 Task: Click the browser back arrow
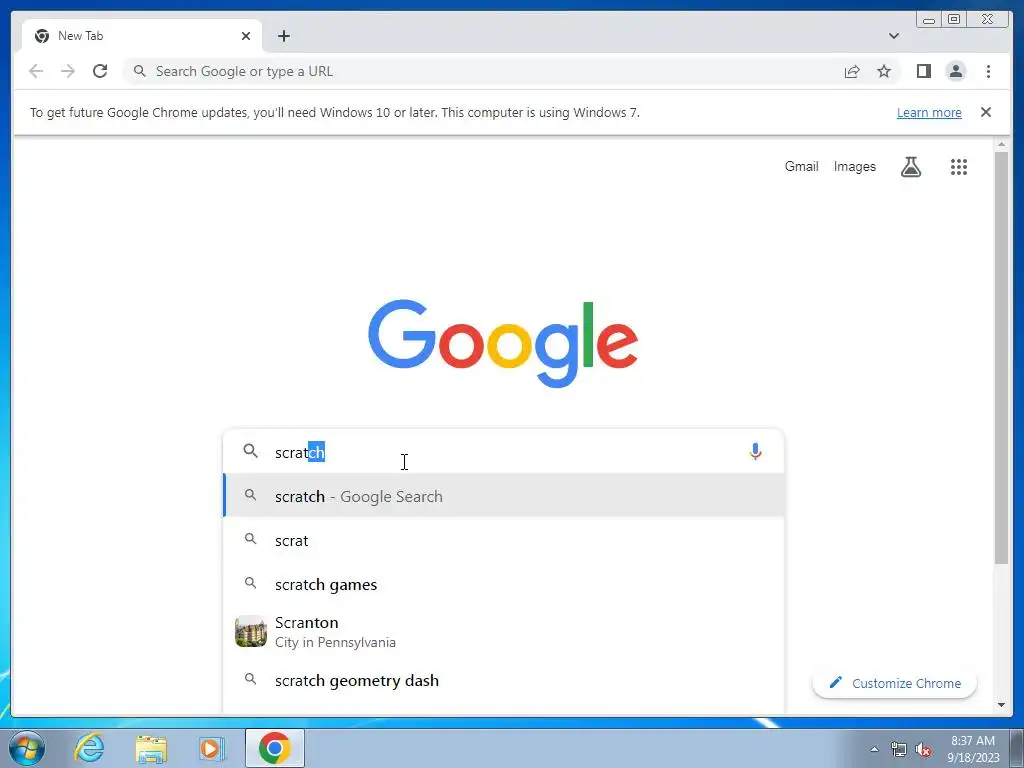pyautogui.click(x=36, y=71)
